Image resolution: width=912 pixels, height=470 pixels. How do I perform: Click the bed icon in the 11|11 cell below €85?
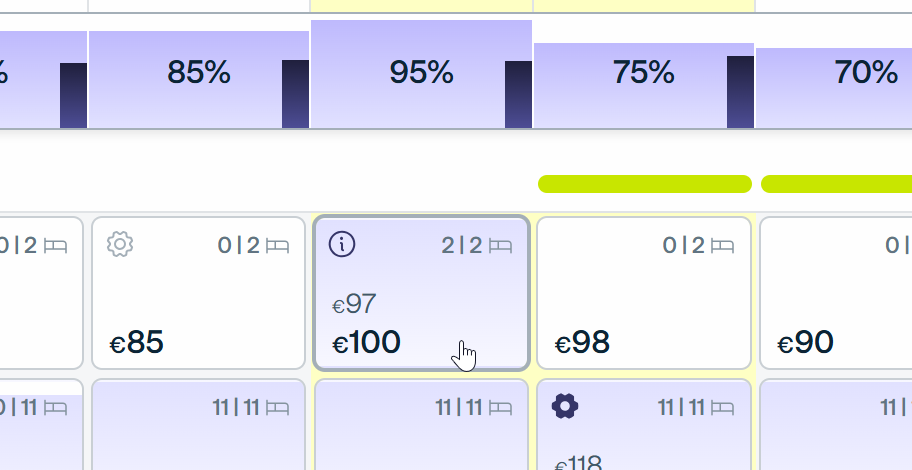click(277, 409)
